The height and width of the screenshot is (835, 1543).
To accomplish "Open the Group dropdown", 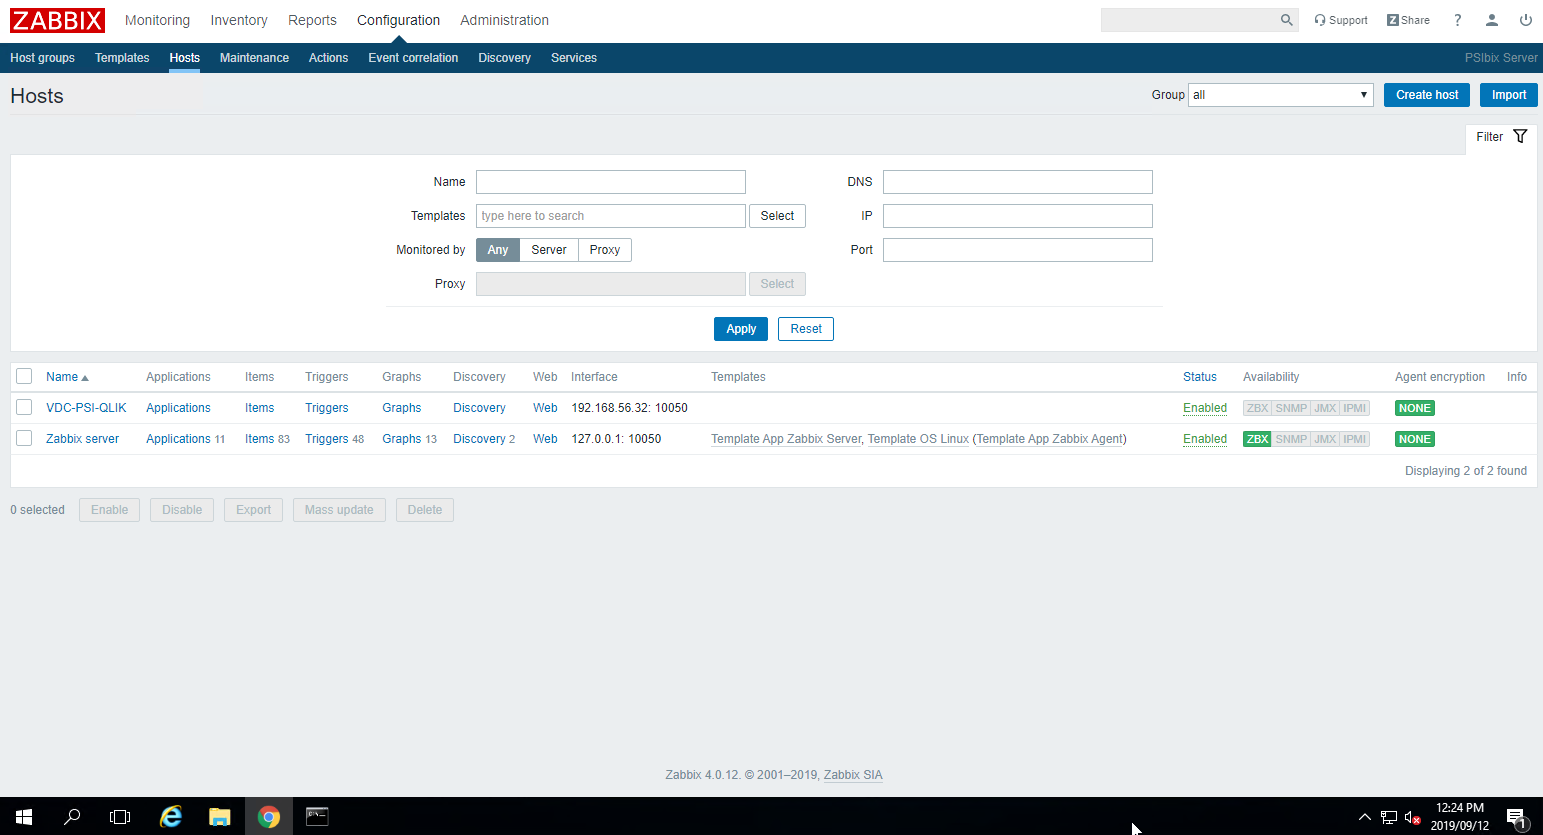I will [x=1280, y=95].
